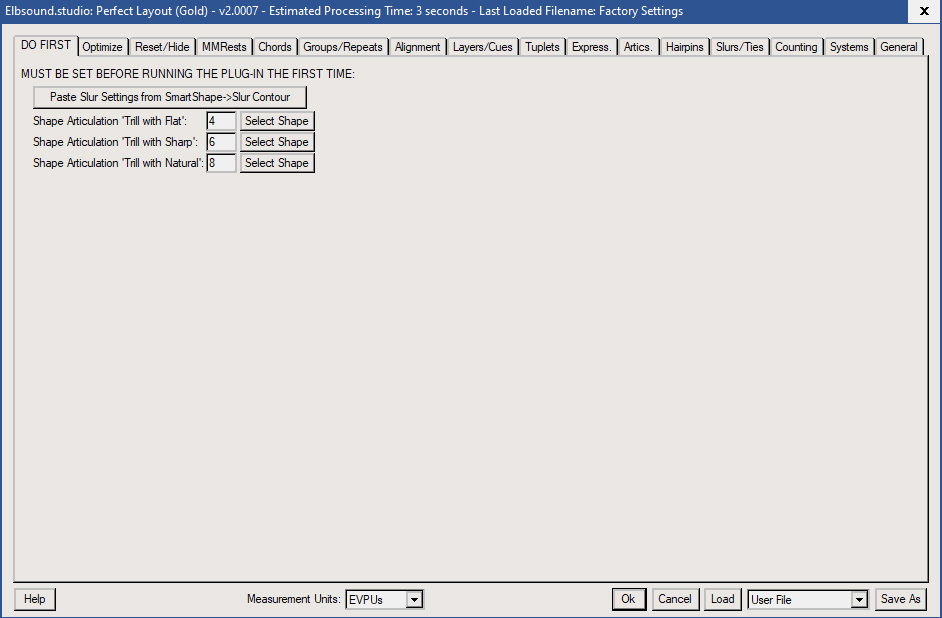942x618 pixels.
Task: Switch to the Slurs/Ties tab
Action: [x=739, y=46]
